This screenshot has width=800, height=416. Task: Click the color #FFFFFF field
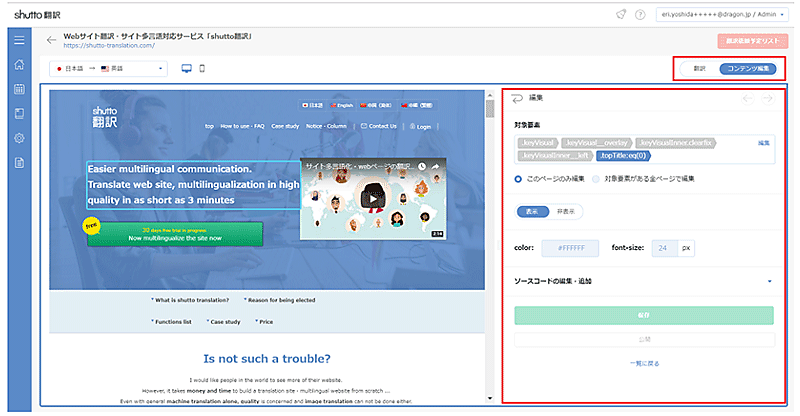(x=570, y=246)
